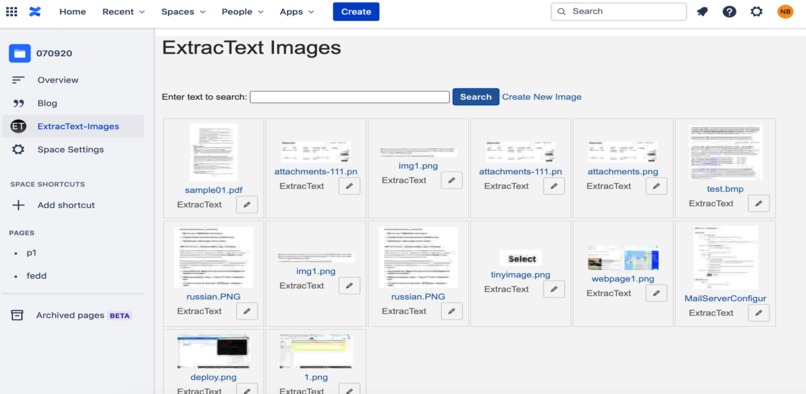Click the sample01.pdf file name link
This screenshot has width=806, height=394.
(x=213, y=190)
